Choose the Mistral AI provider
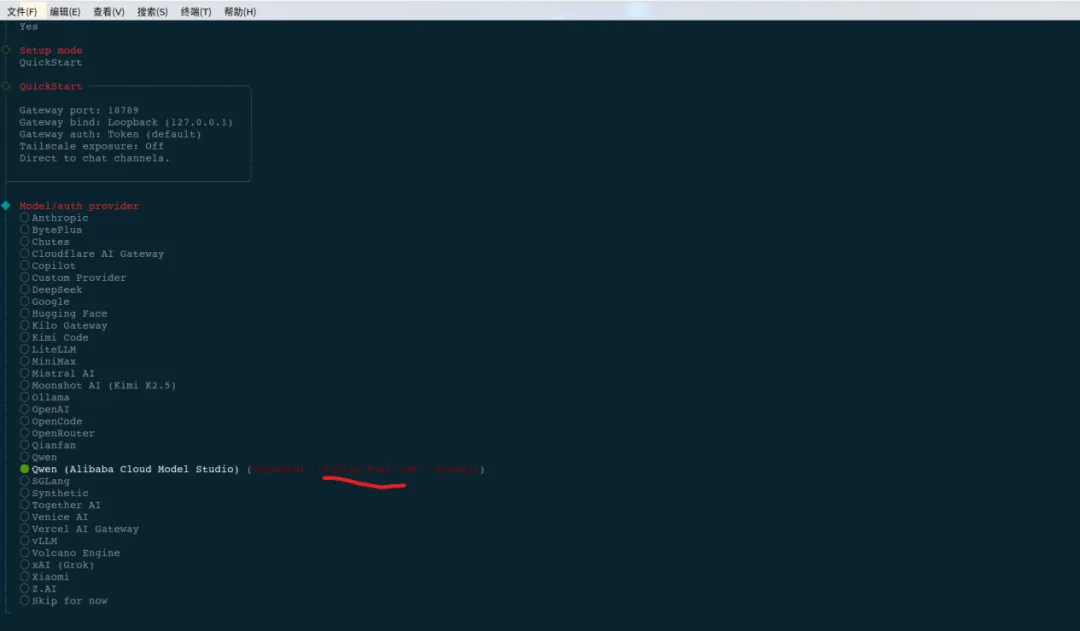The image size is (1080, 631). click(57, 373)
